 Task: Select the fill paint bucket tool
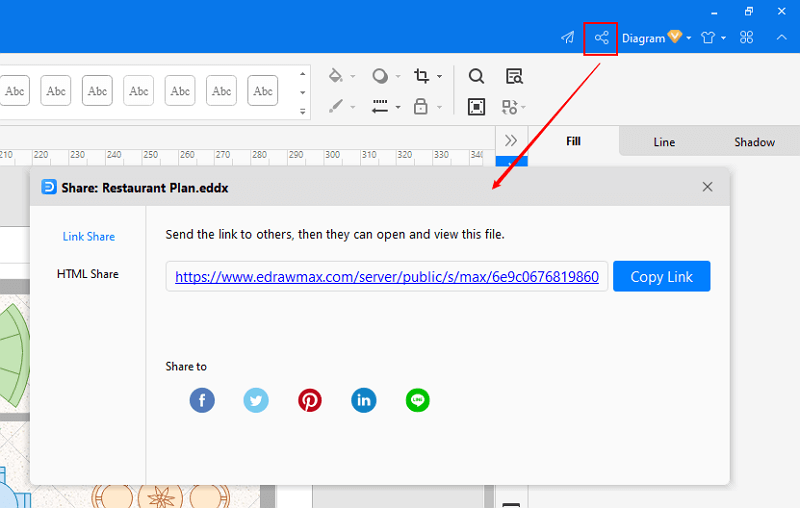335,75
